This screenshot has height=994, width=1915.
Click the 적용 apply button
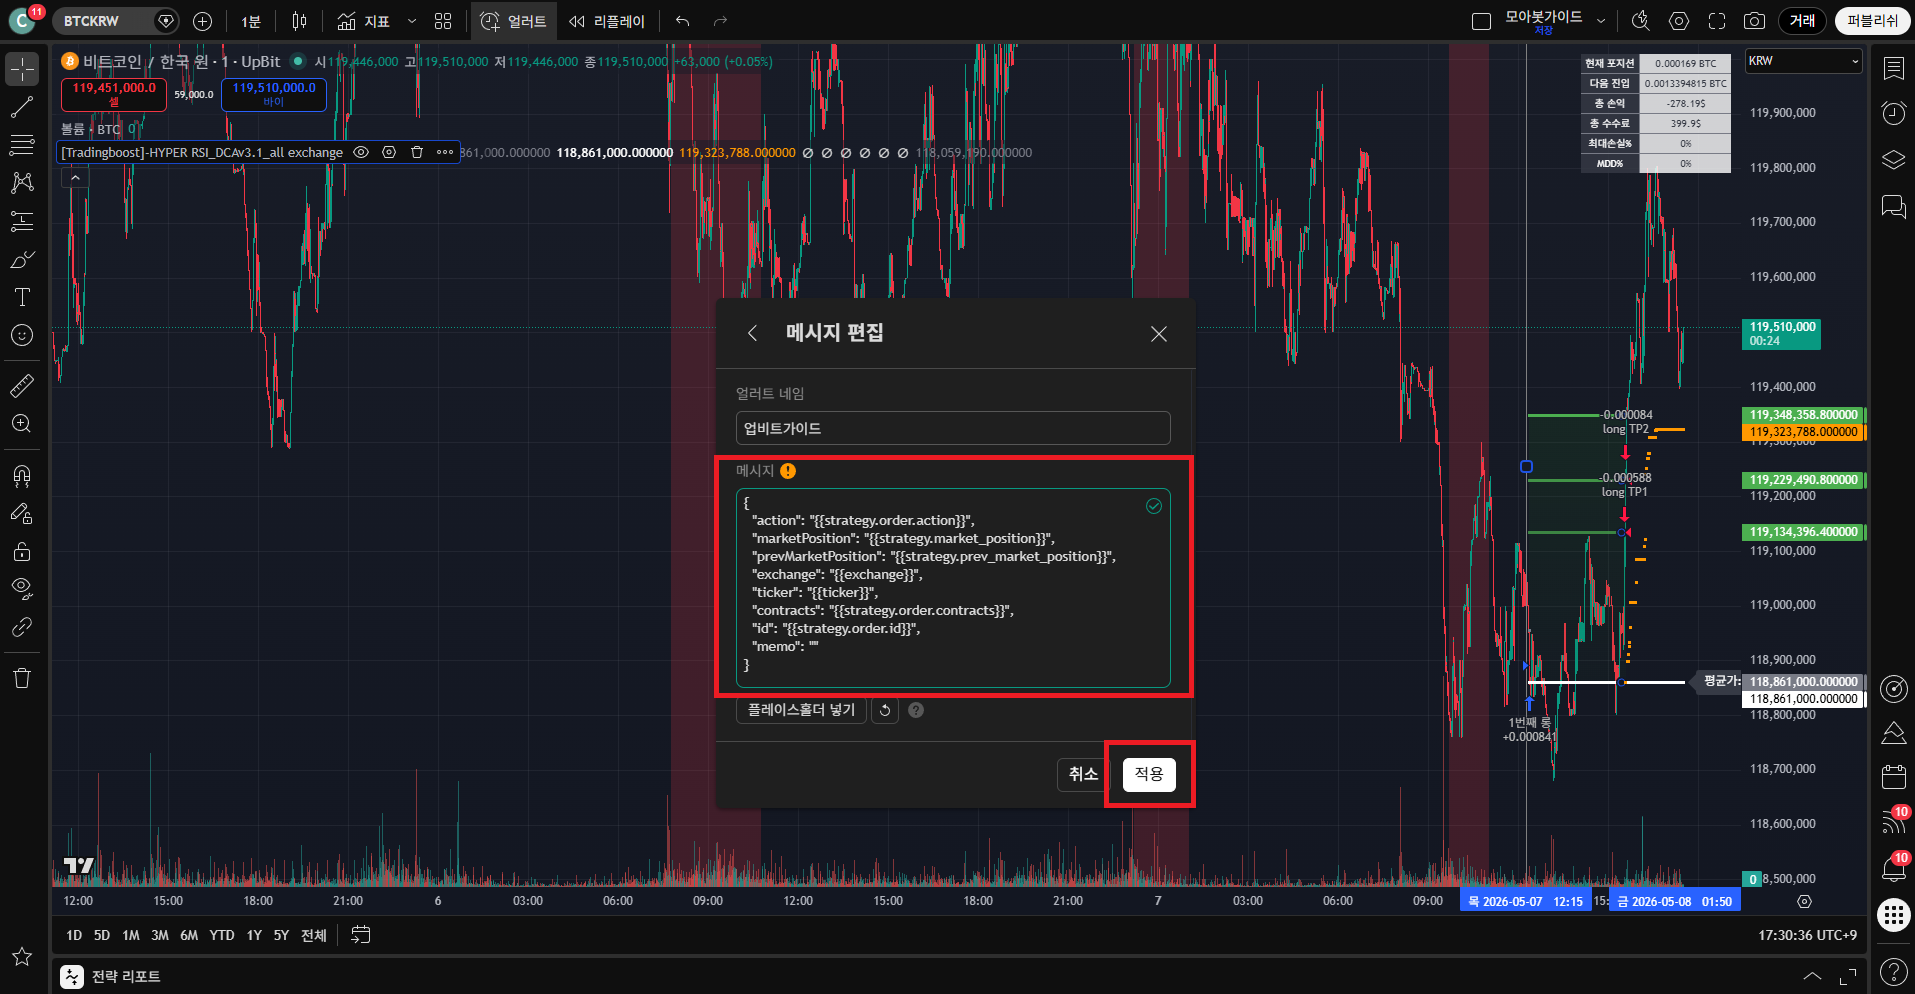click(x=1149, y=774)
